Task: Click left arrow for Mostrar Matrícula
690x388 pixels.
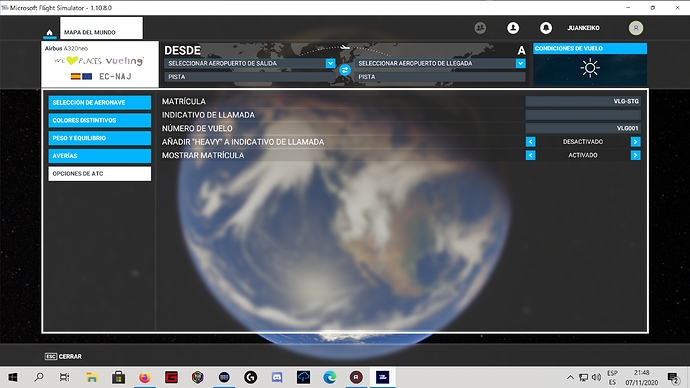Action: tap(531, 155)
